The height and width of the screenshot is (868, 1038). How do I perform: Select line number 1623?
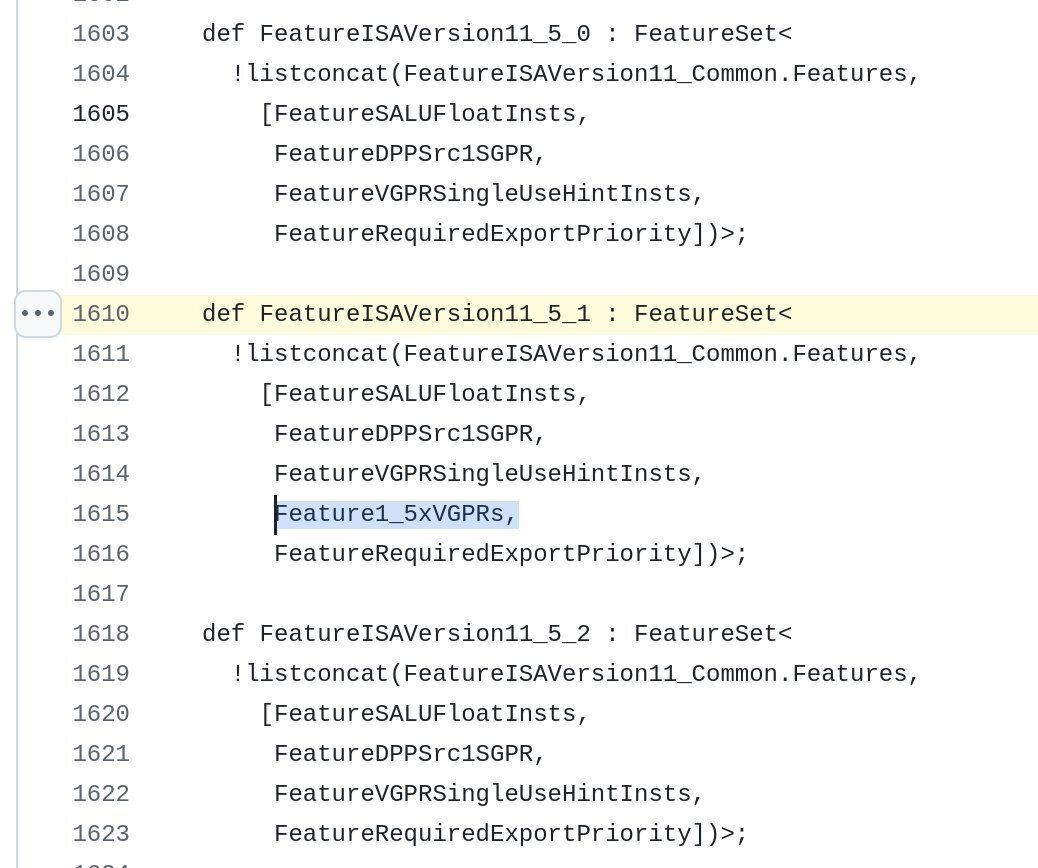tap(101, 834)
